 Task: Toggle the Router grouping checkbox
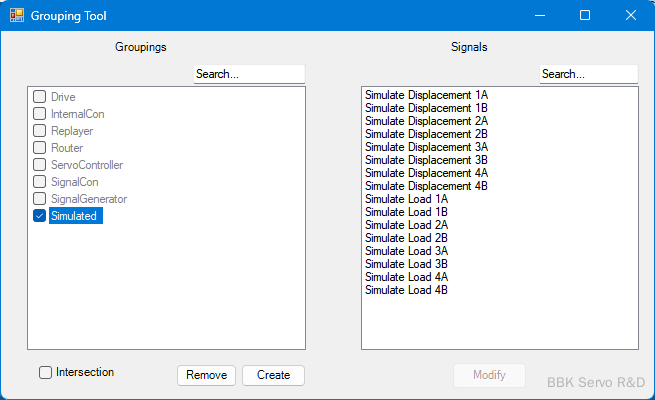(x=40, y=148)
